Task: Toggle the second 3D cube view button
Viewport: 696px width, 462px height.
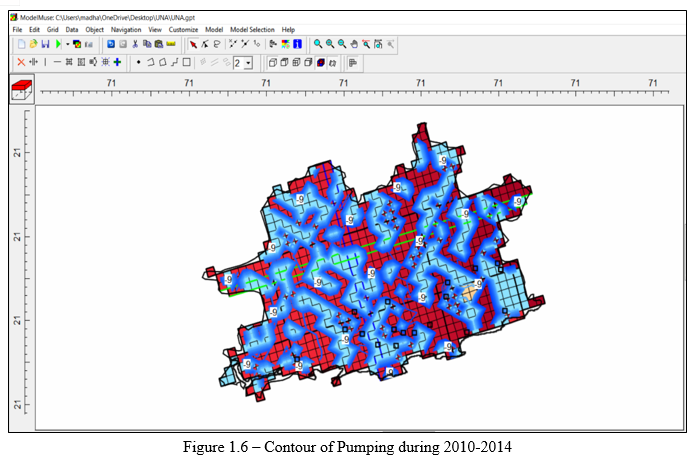Action: click(x=285, y=63)
